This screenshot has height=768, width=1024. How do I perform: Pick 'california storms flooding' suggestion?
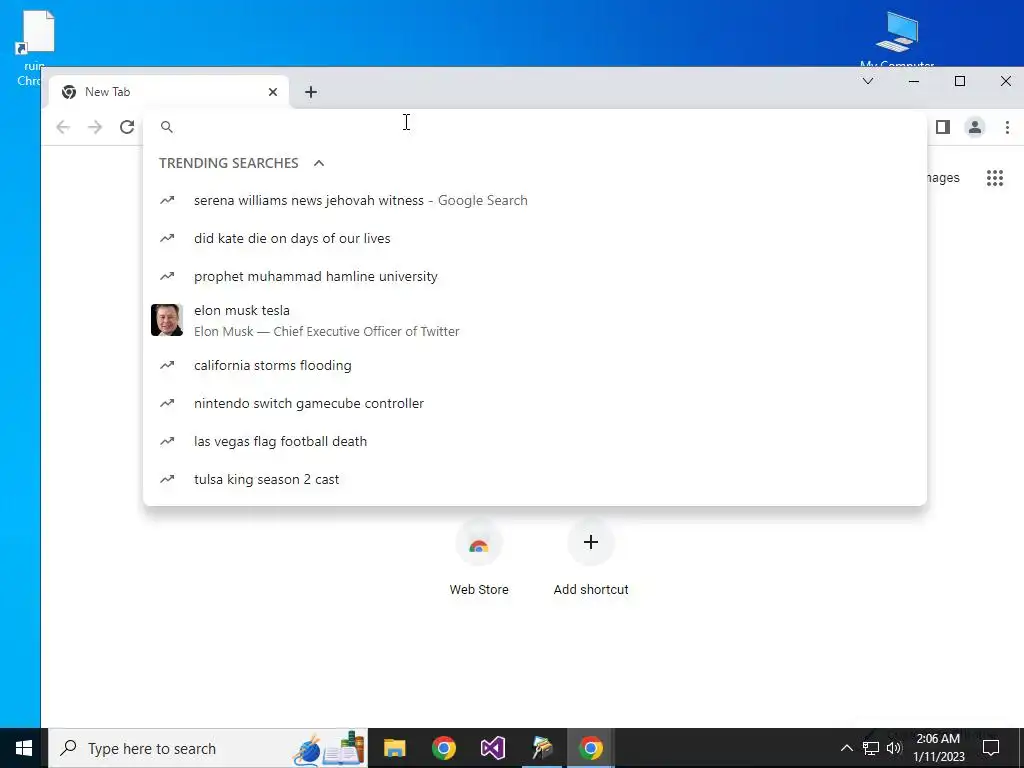[x=535, y=365]
